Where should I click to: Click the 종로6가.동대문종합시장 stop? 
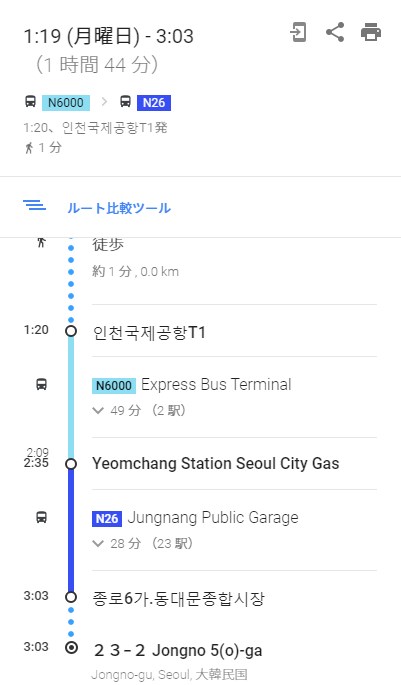[179, 598]
